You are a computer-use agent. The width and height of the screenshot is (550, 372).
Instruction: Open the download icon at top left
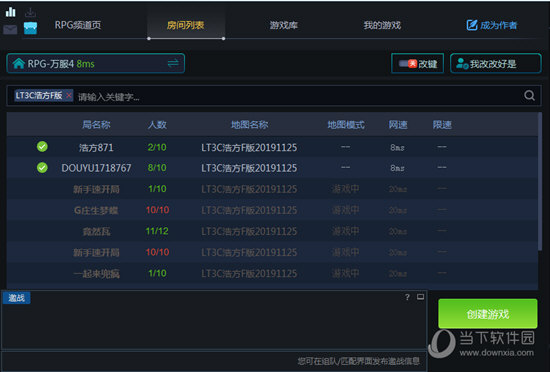click(31, 12)
